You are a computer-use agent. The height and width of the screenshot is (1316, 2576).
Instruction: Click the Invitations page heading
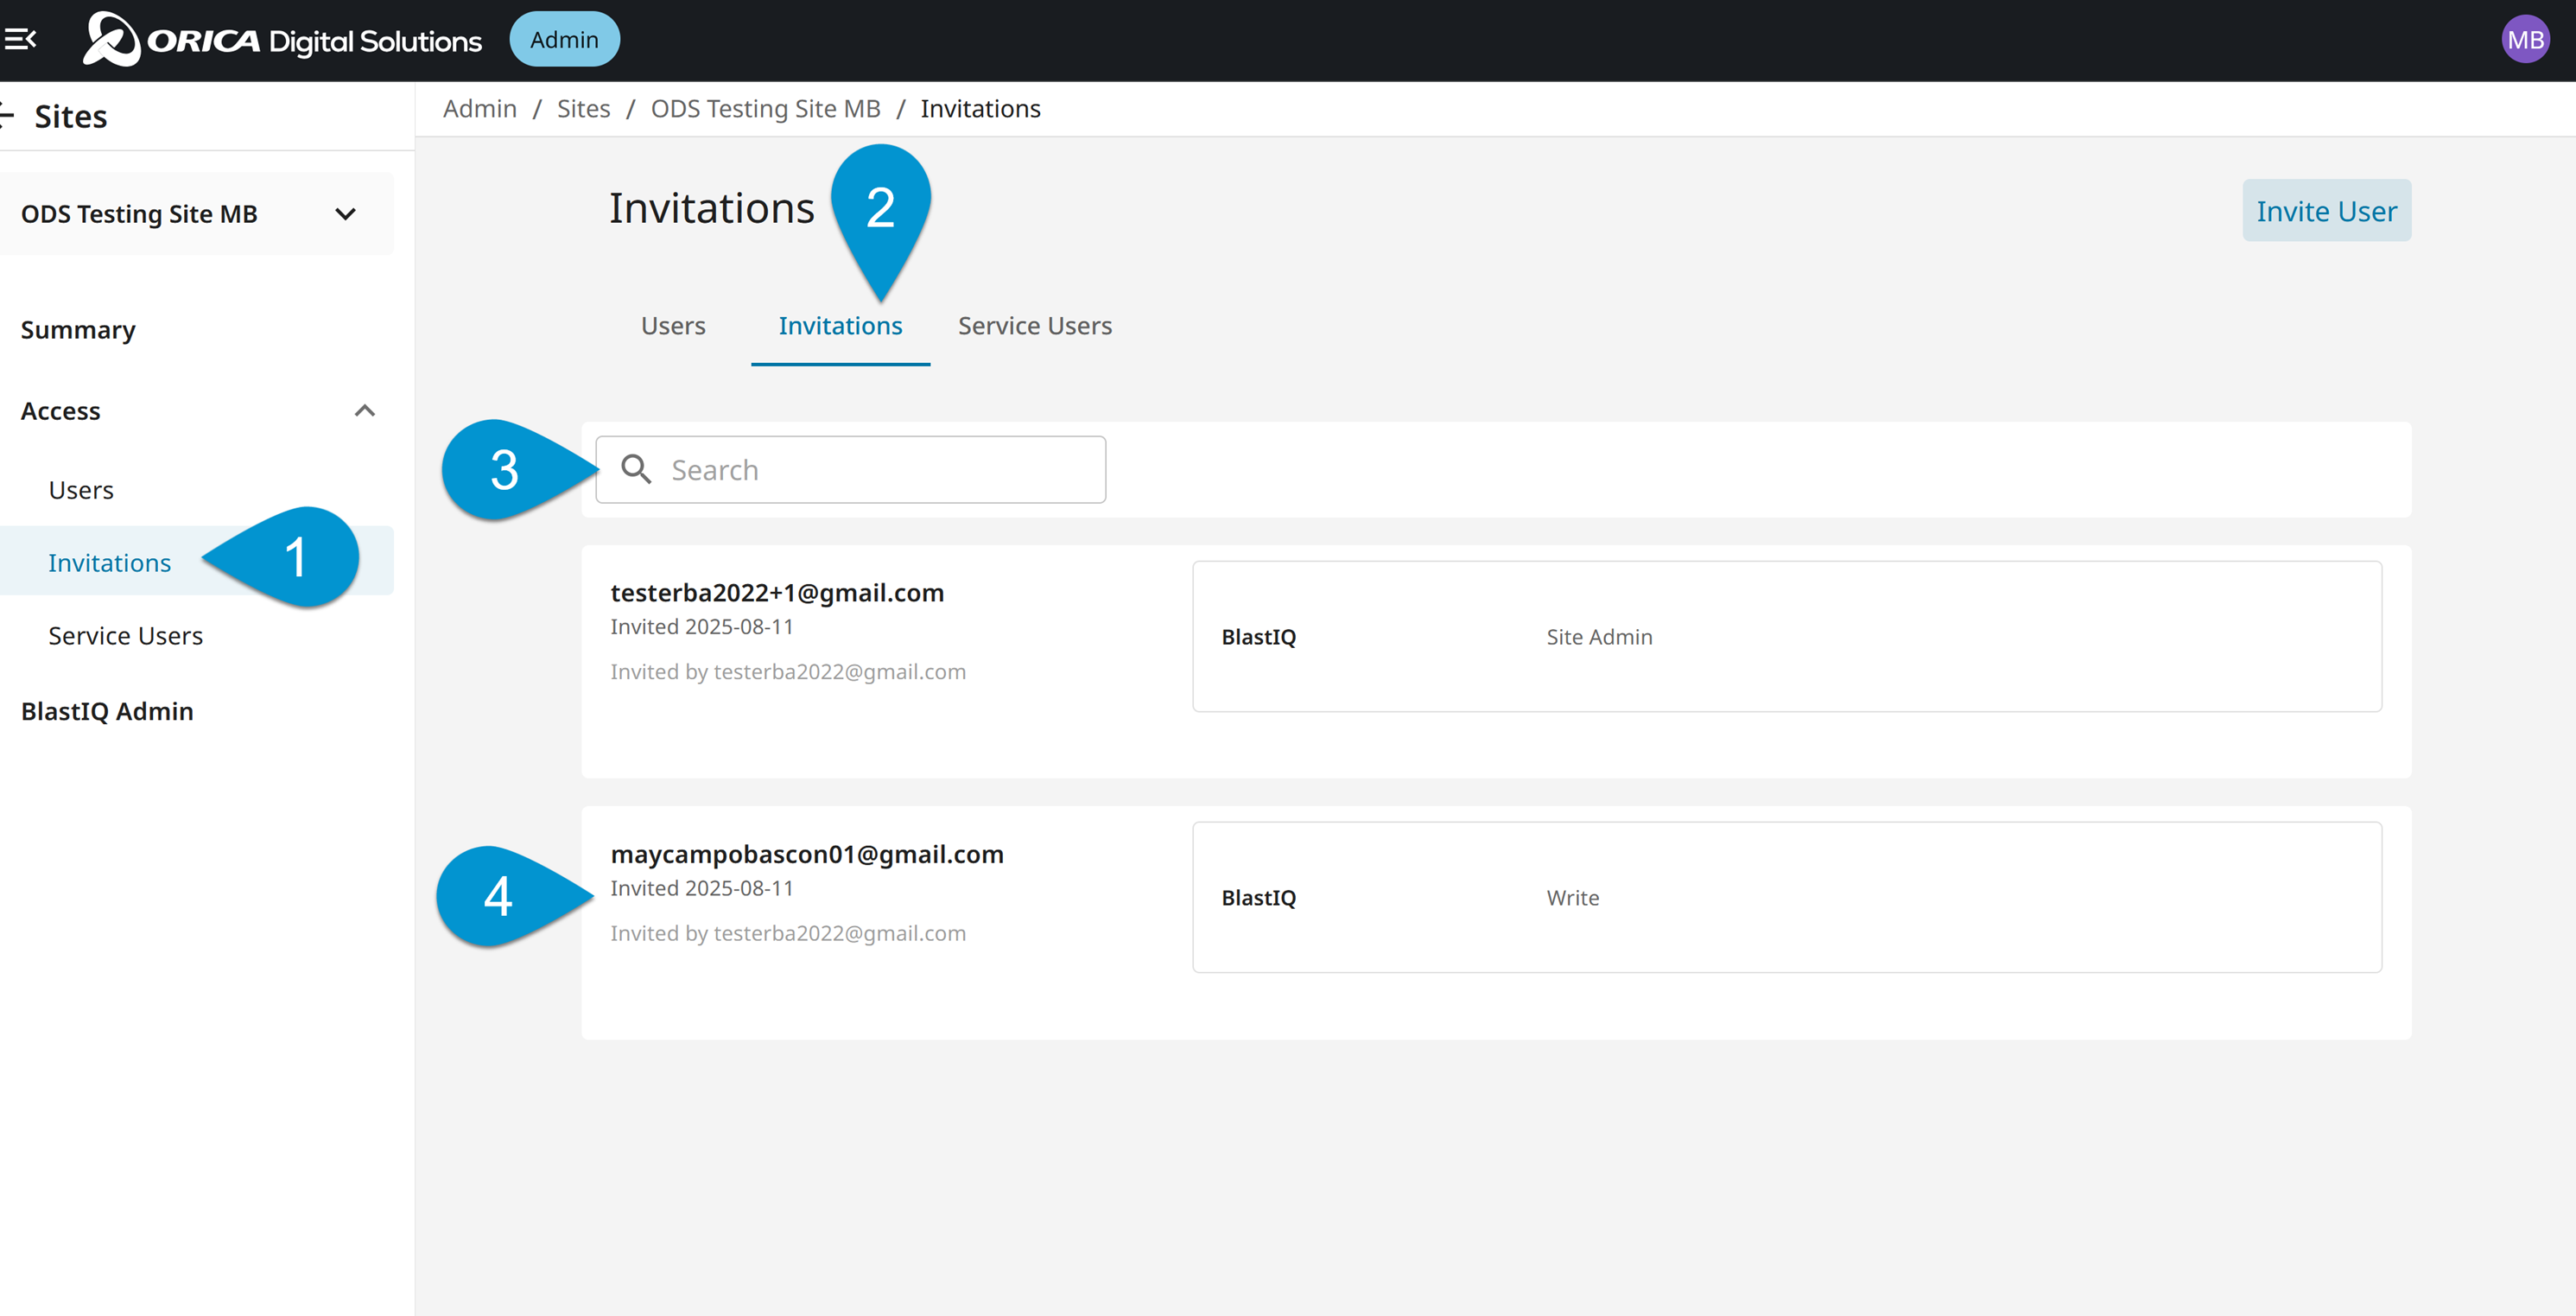pos(712,208)
